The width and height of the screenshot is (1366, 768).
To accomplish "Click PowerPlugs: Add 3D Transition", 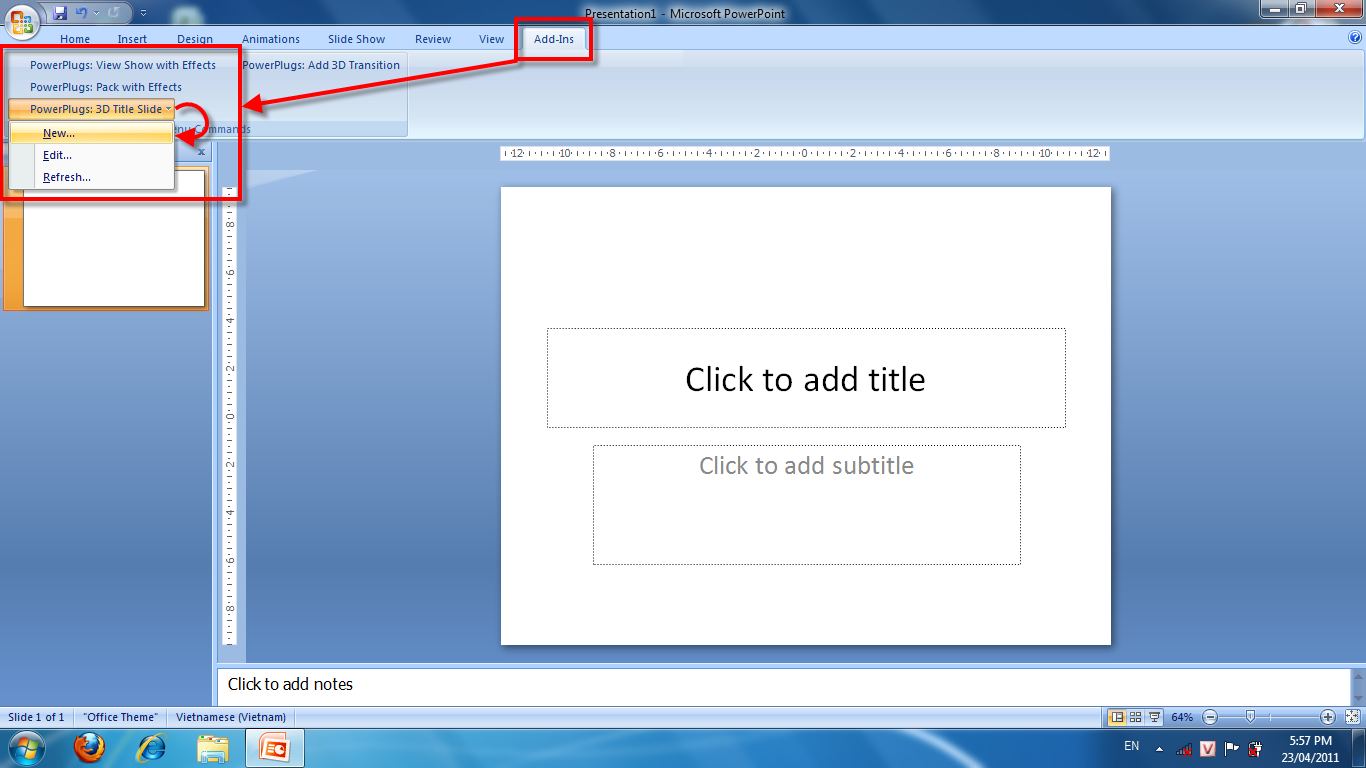I will (321, 65).
